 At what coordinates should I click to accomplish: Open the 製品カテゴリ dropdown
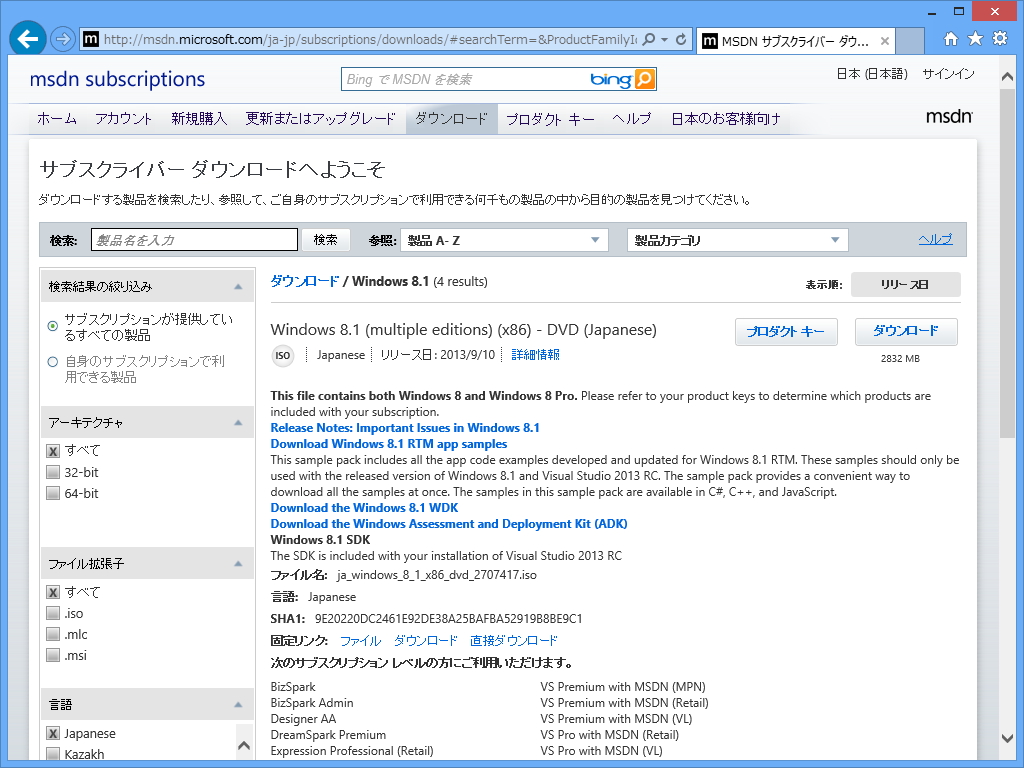(737, 239)
